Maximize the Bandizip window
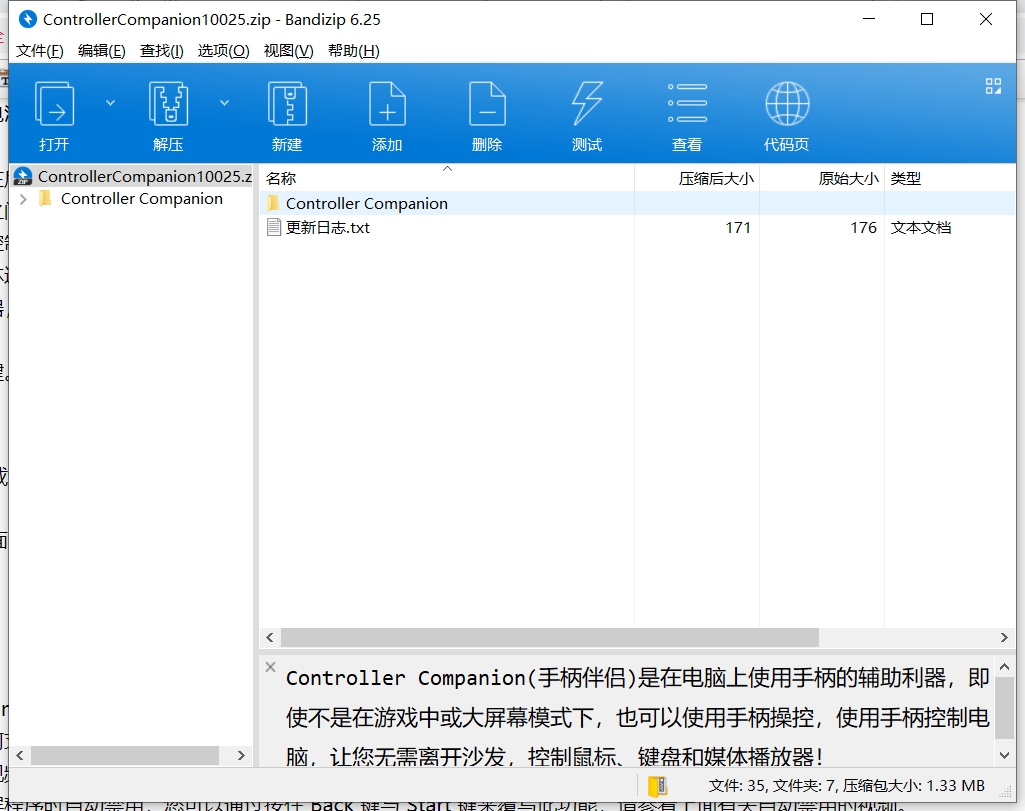 click(927, 19)
